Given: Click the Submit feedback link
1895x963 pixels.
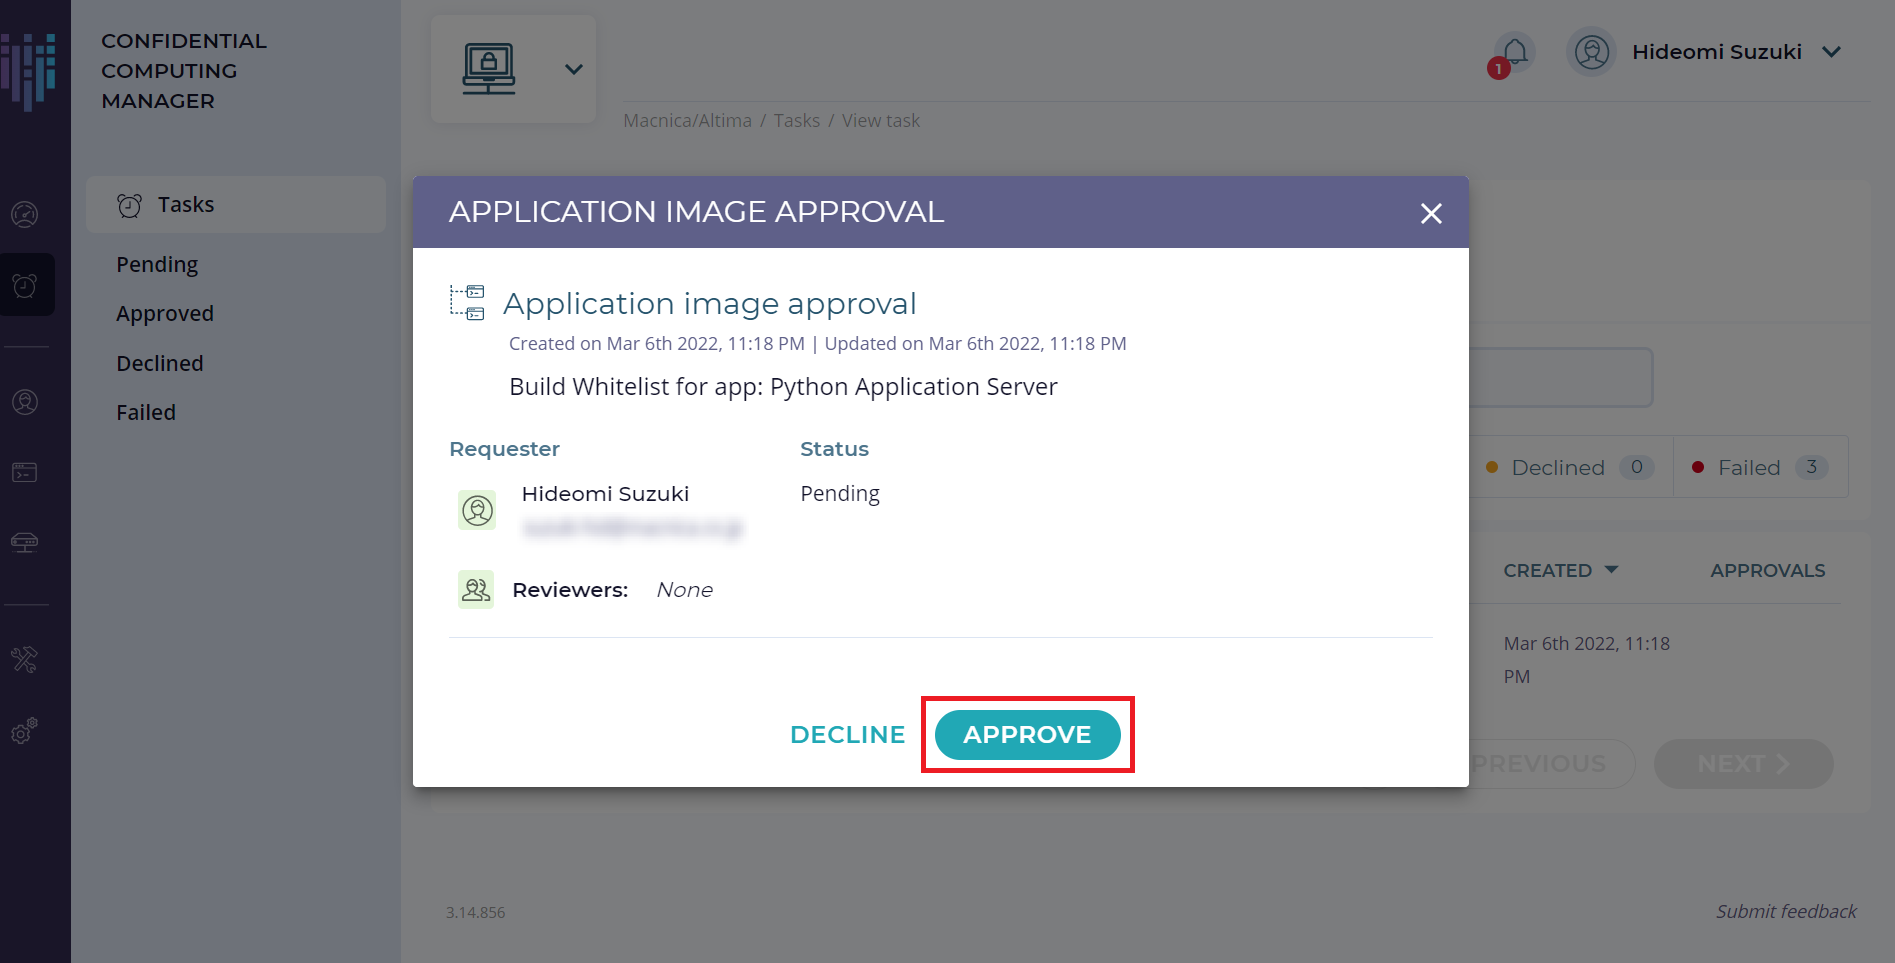Looking at the screenshot, I should 1786,912.
